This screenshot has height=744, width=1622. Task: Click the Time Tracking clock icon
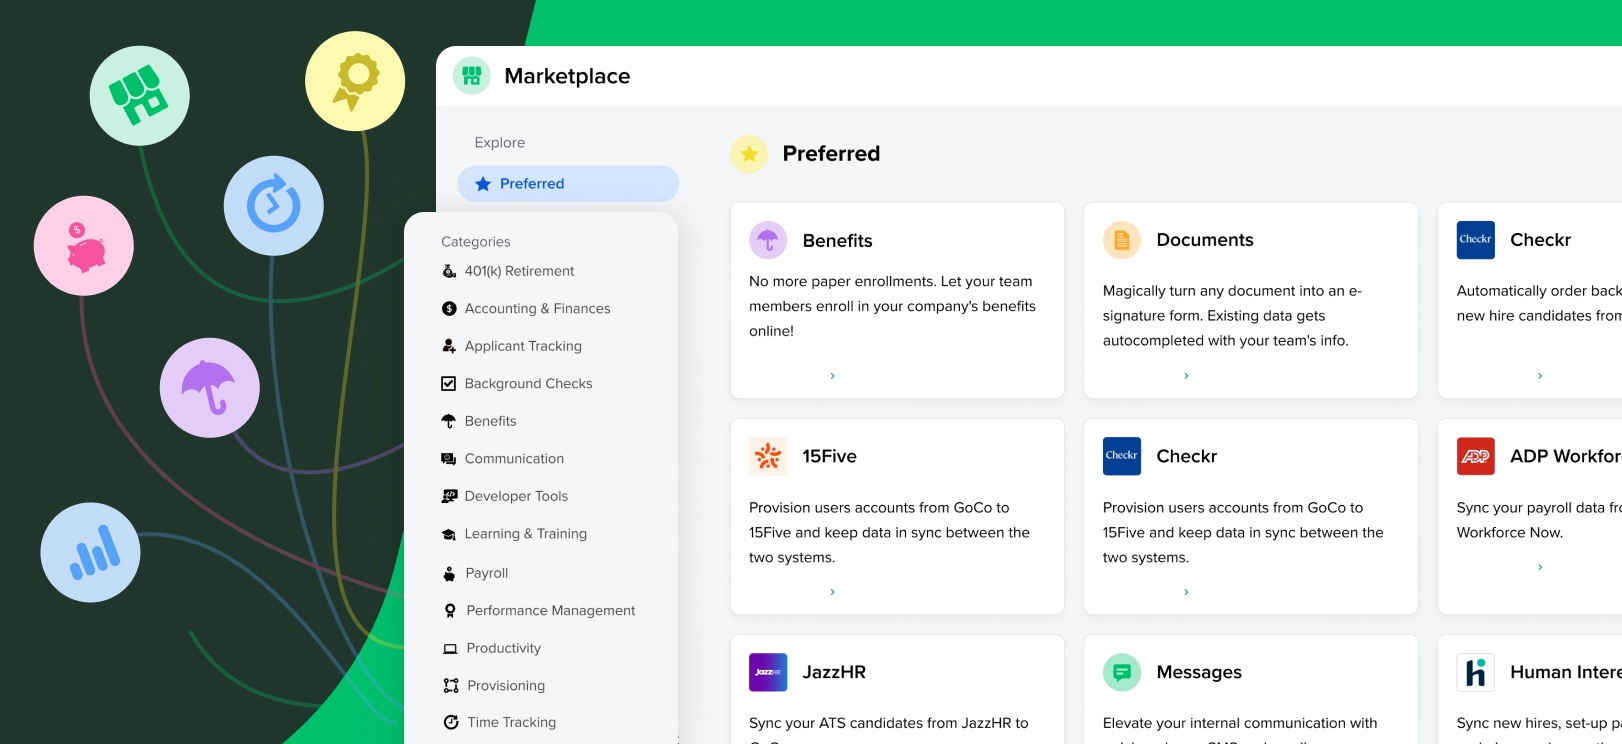[451, 722]
